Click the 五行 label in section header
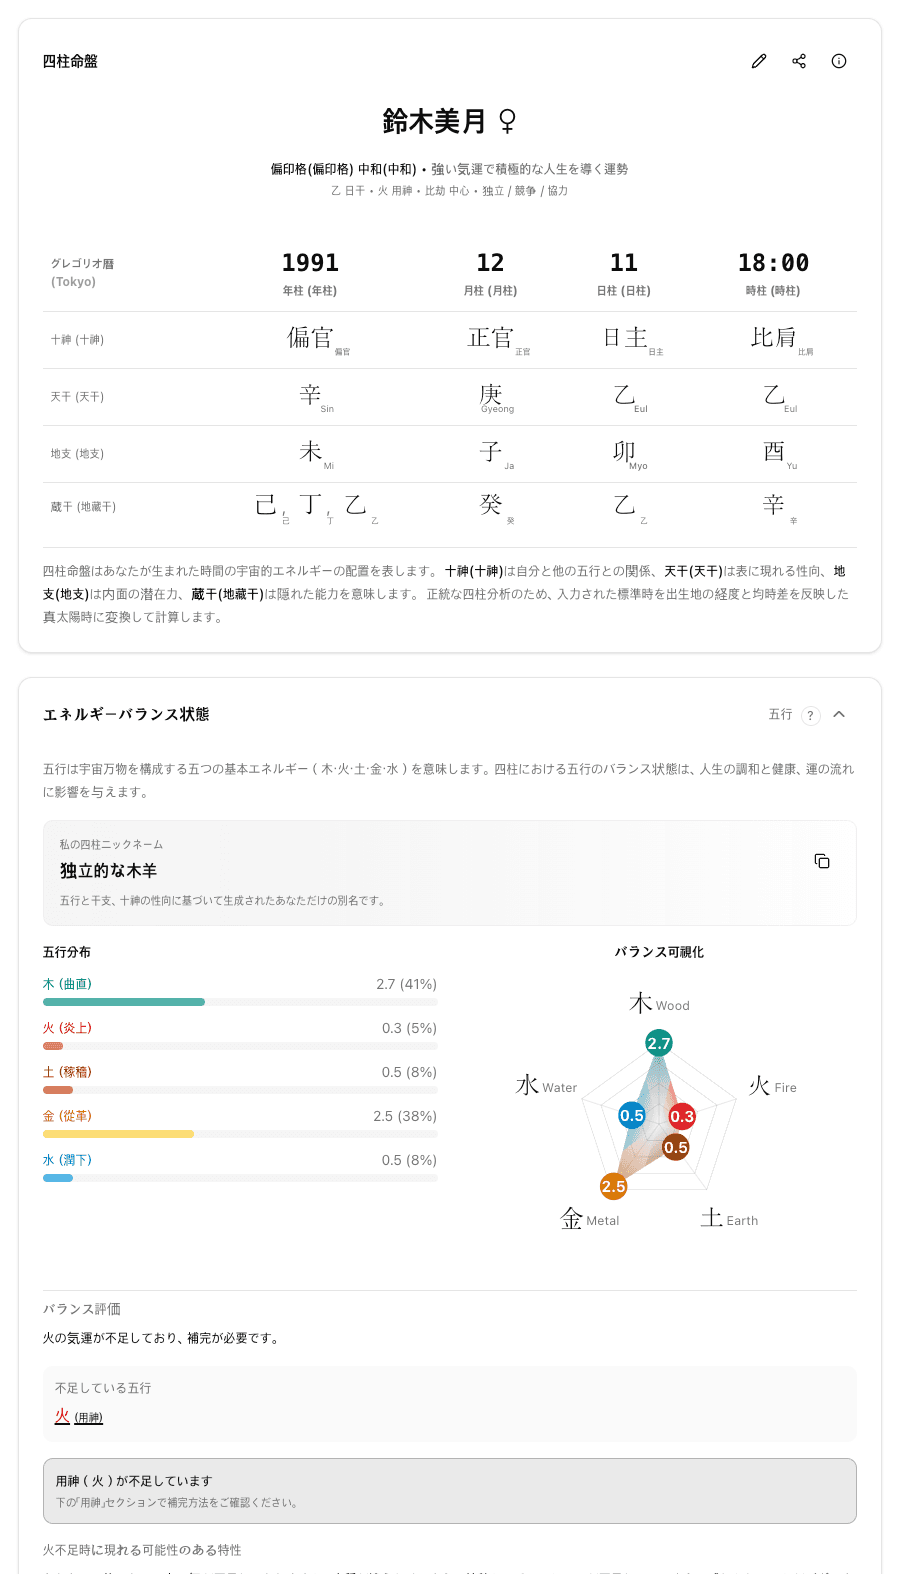Image resolution: width=901 pixels, height=1574 pixels. point(780,715)
